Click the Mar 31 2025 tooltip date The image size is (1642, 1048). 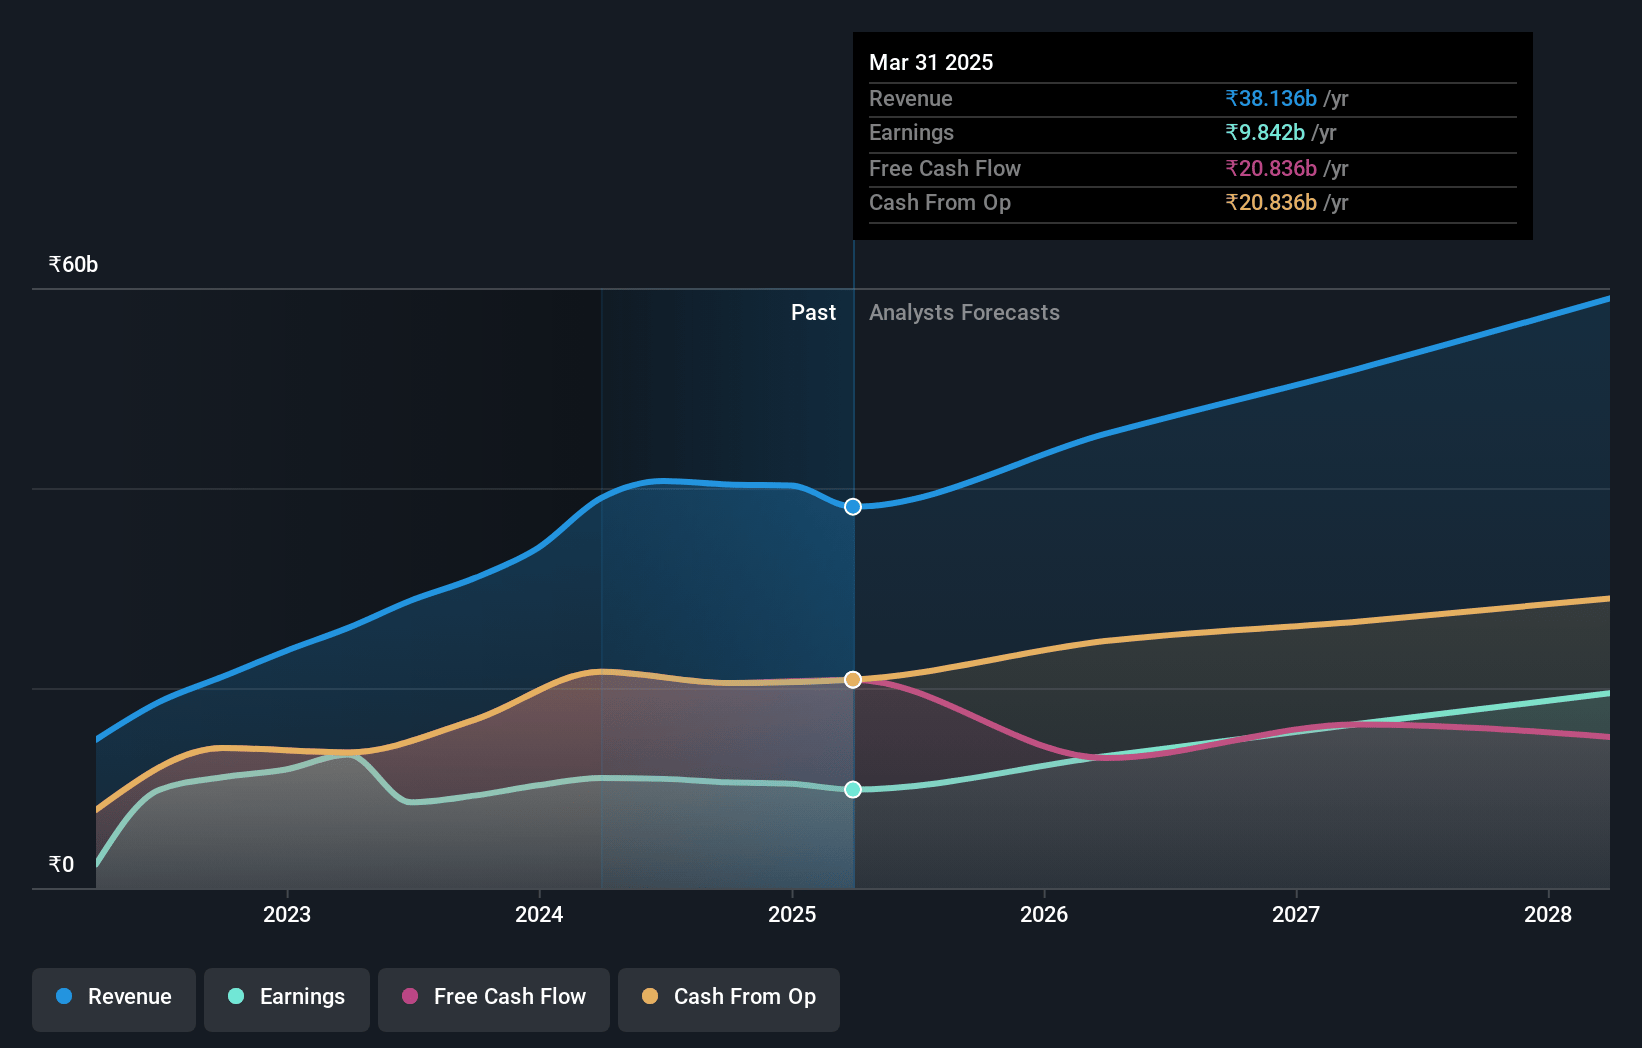point(931,62)
